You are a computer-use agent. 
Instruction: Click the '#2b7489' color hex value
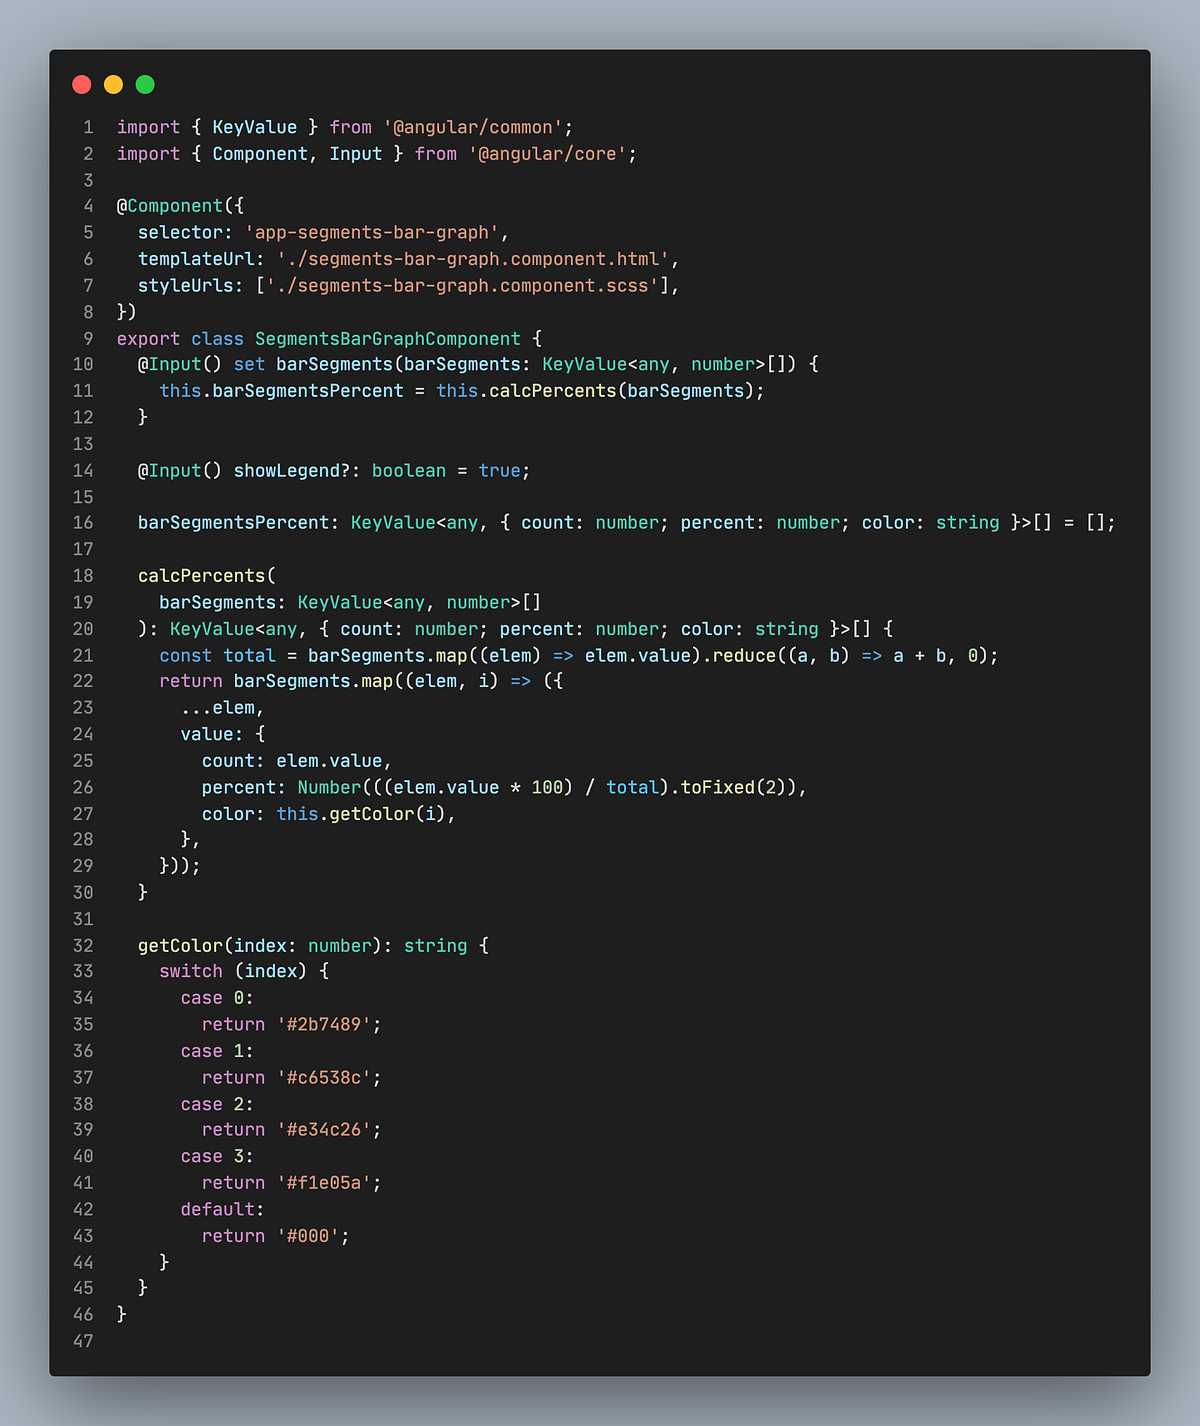pos(325,1024)
